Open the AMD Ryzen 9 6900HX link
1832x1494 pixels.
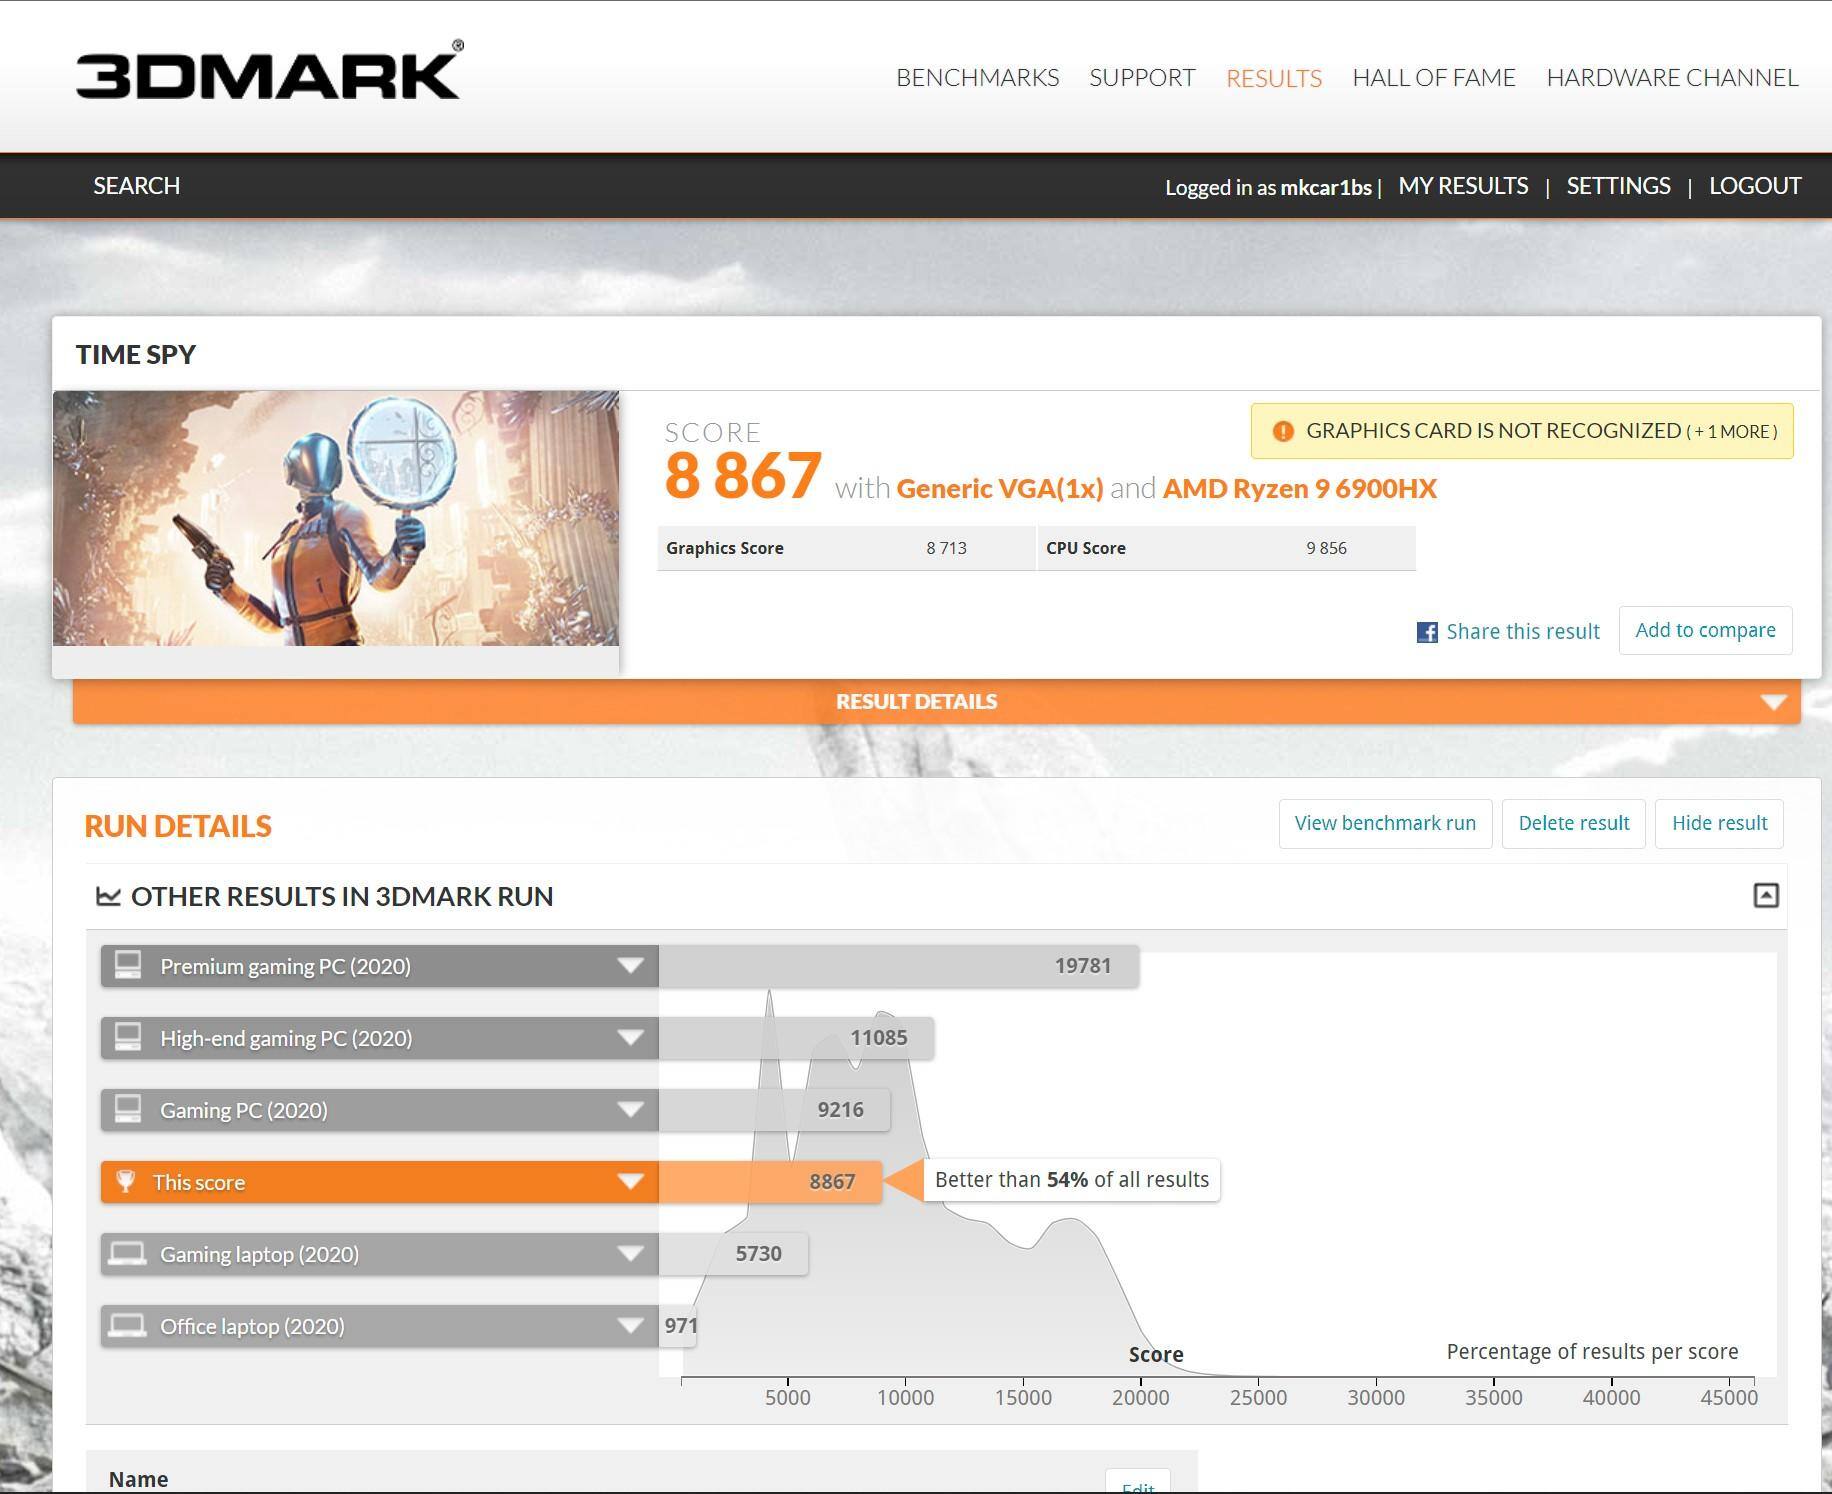(x=1299, y=488)
